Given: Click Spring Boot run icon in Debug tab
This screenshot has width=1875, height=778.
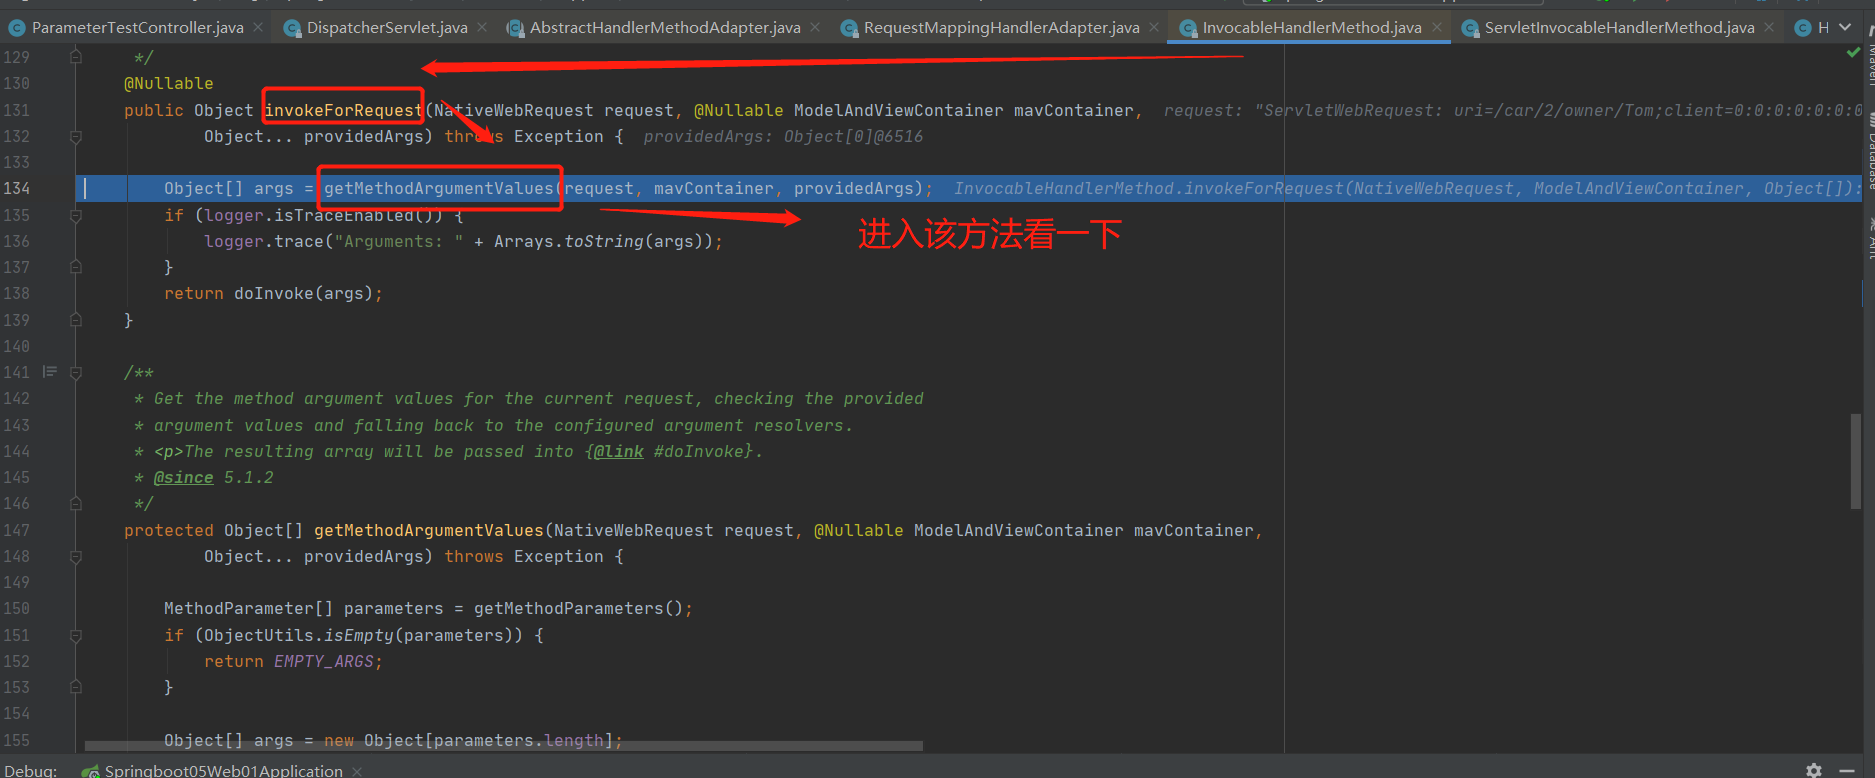Looking at the screenshot, I should click(x=91, y=771).
